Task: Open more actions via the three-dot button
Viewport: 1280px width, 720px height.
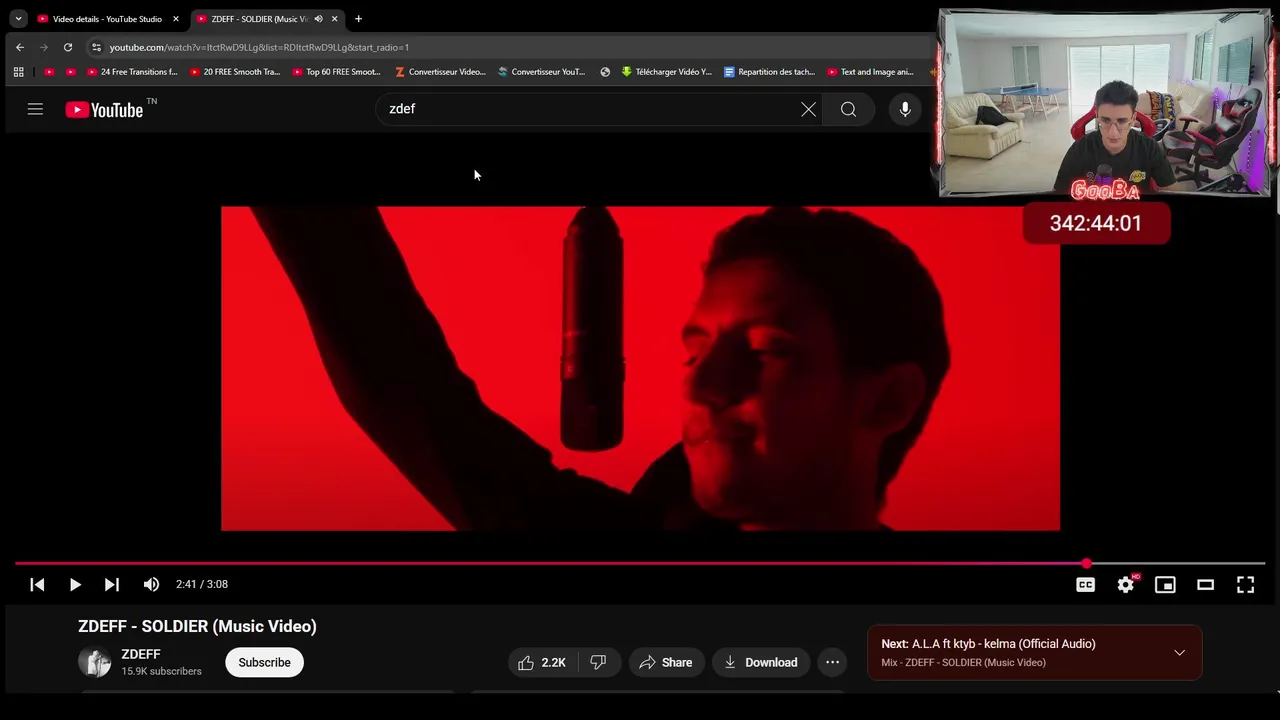Action: tap(832, 662)
